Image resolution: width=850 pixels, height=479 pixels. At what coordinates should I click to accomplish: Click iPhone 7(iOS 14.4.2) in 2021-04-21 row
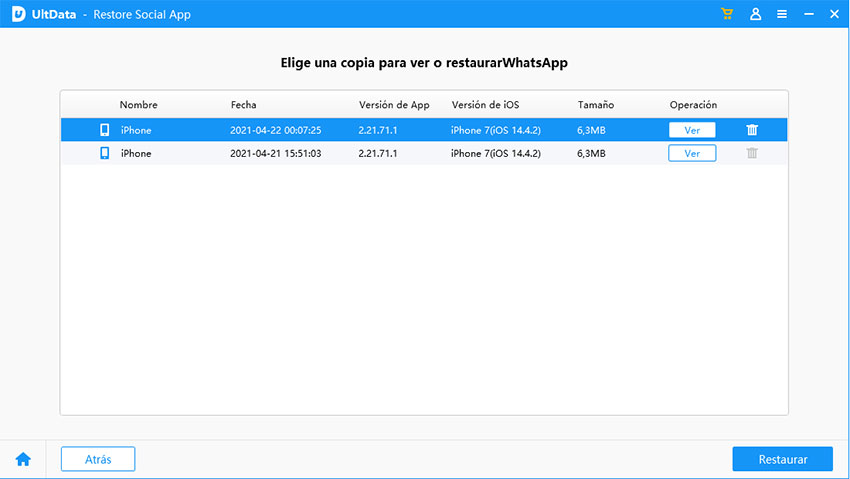coord(495,153)
